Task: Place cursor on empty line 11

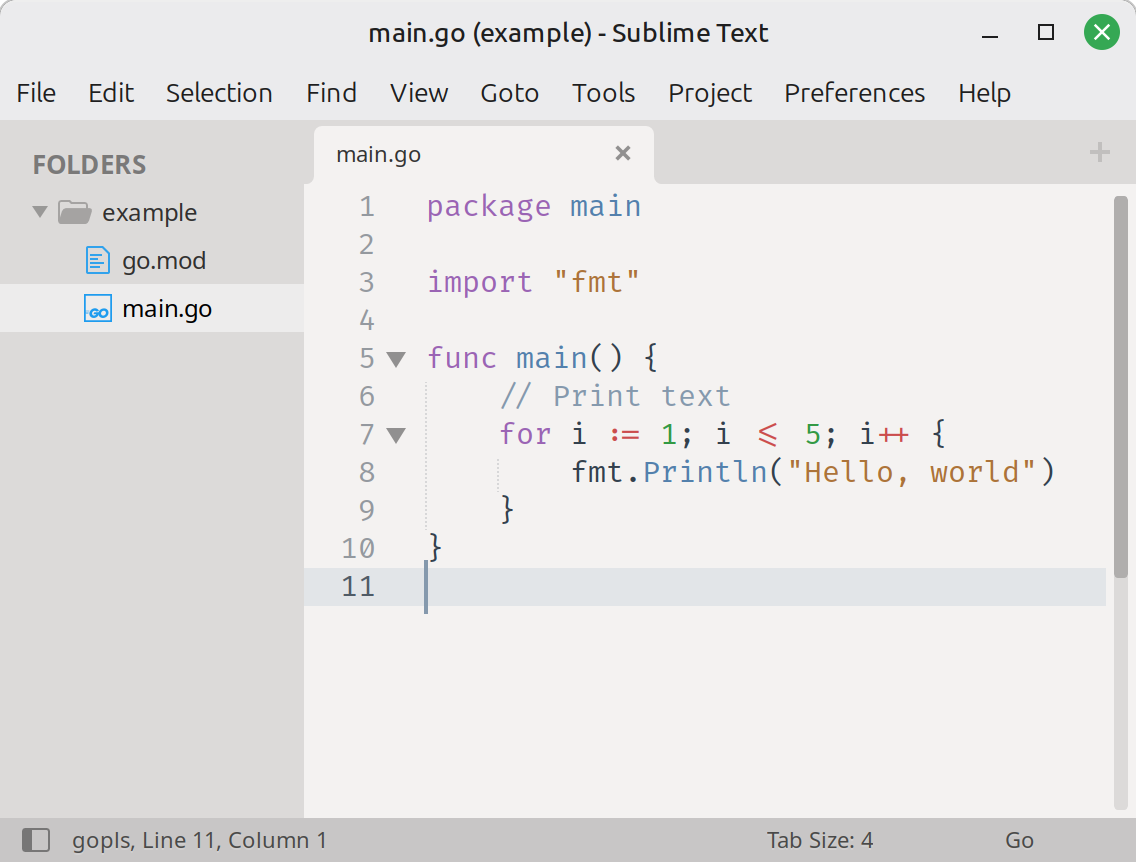Action: coord(705,587)
